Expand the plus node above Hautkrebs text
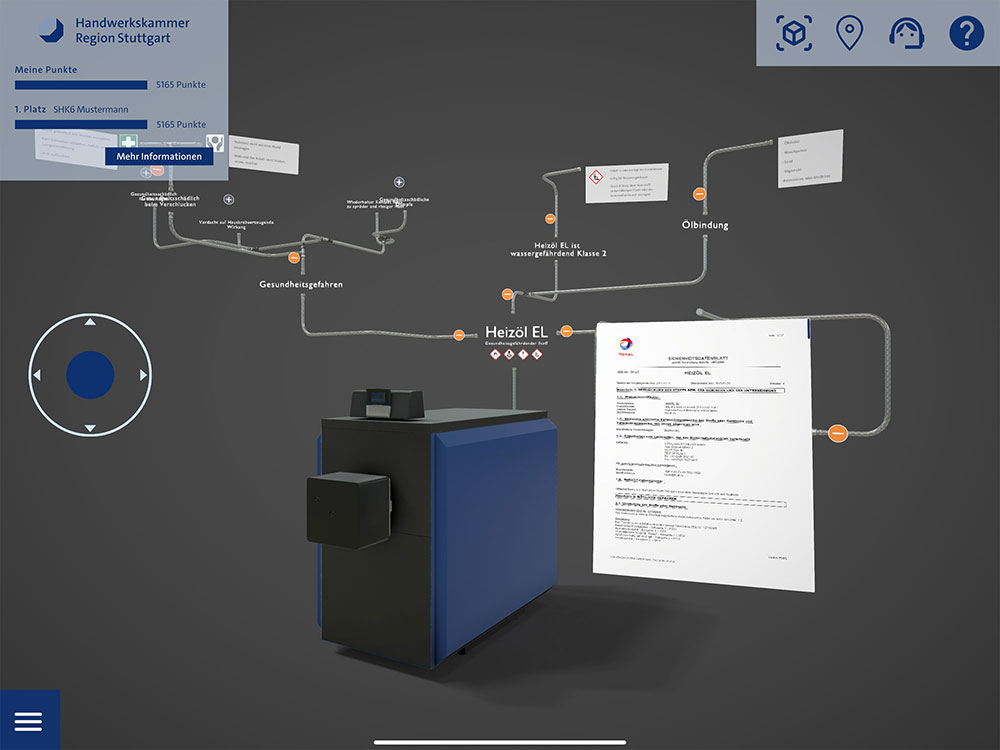This screenshot has width=1000, height=750. click(x=229, y=200)
